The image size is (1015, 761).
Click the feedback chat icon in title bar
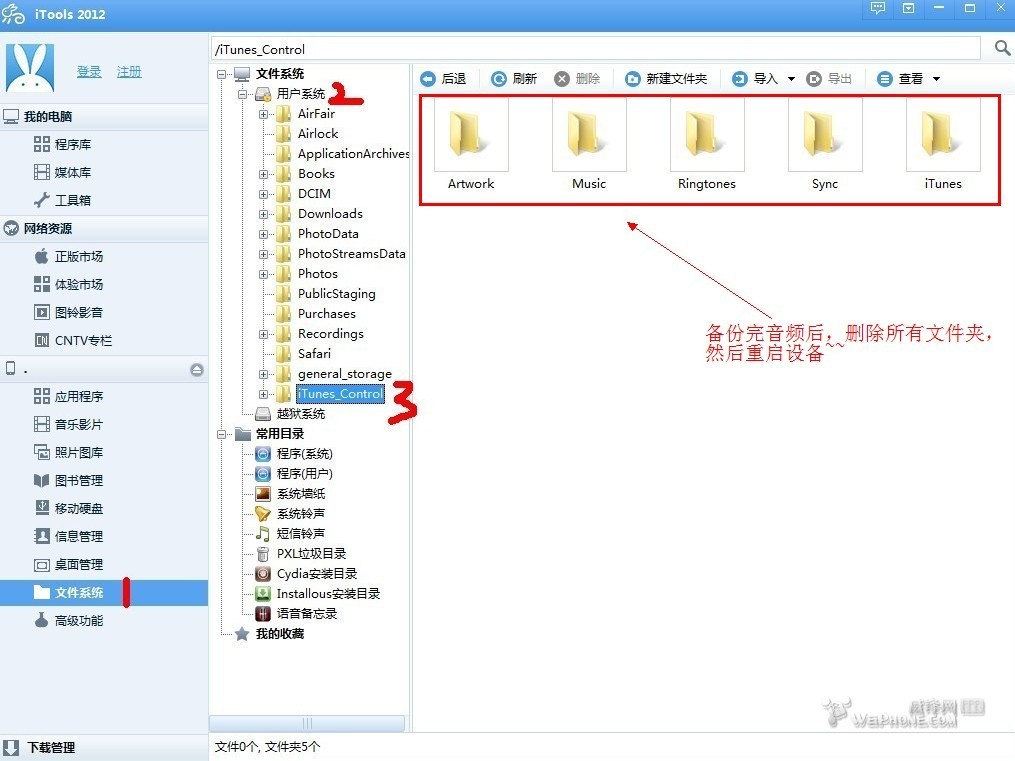877,8
